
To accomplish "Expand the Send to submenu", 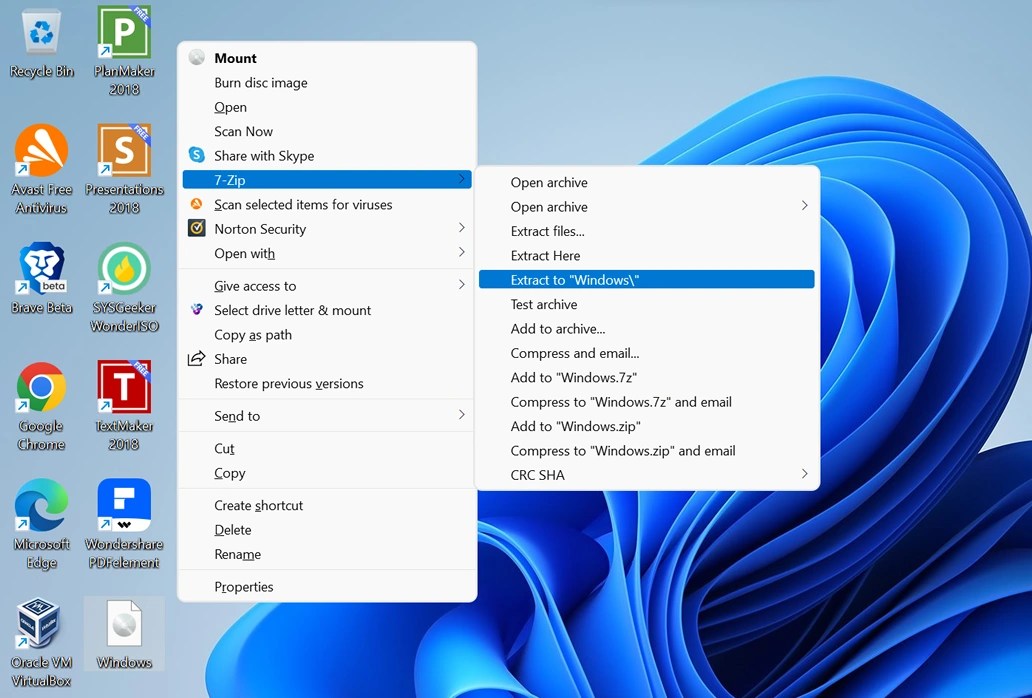I will tap(327, 415).
